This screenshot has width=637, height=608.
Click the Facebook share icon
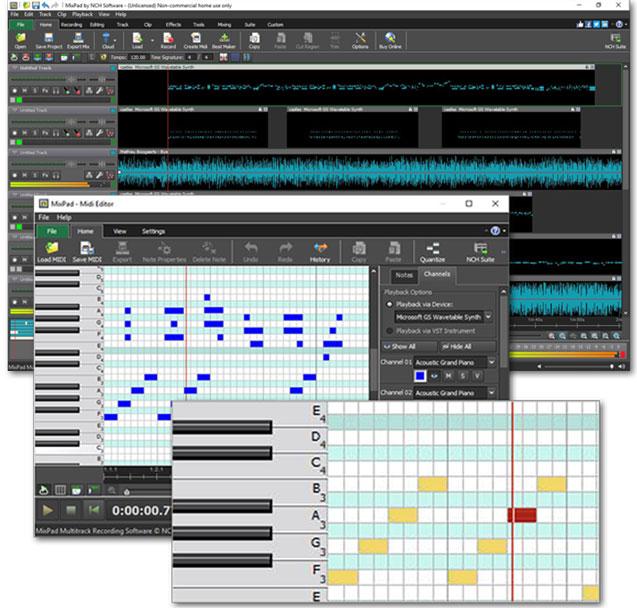coord(588,24)
